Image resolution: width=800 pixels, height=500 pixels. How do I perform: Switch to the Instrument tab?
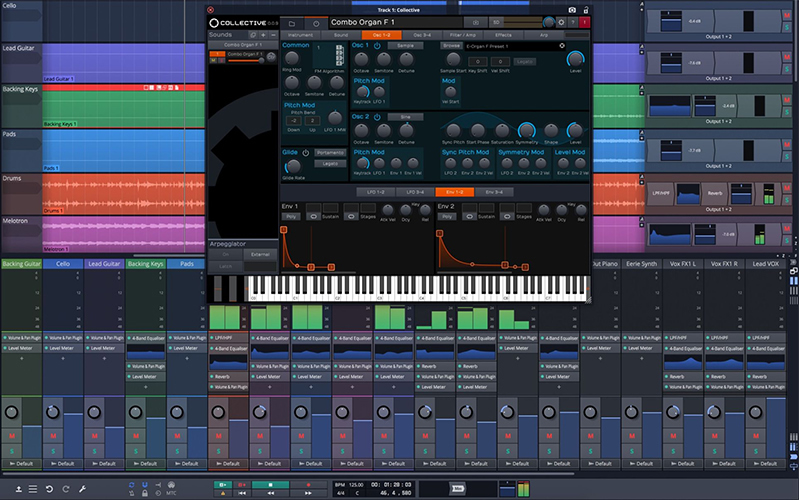click(x=301, y=35)
